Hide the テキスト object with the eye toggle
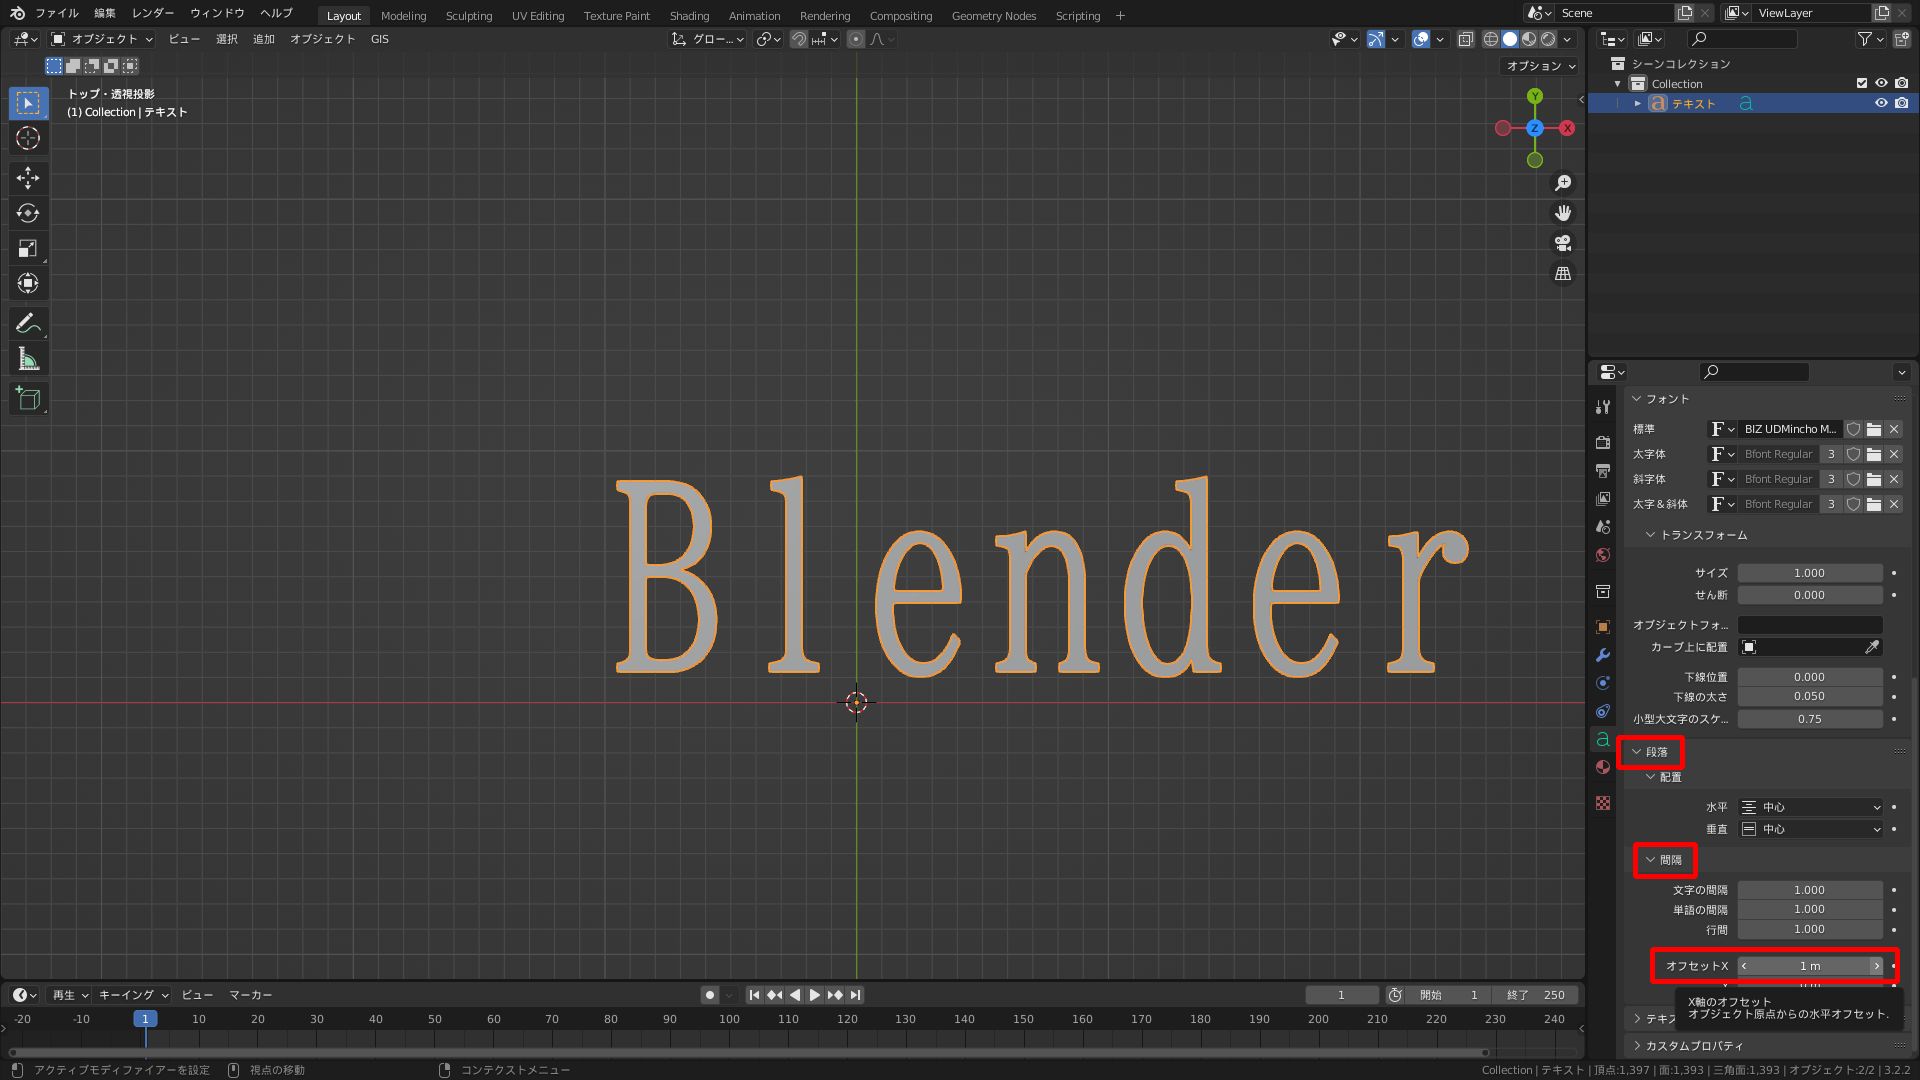Viewport: 1920px width, 1080px height. pos(1882,103)
